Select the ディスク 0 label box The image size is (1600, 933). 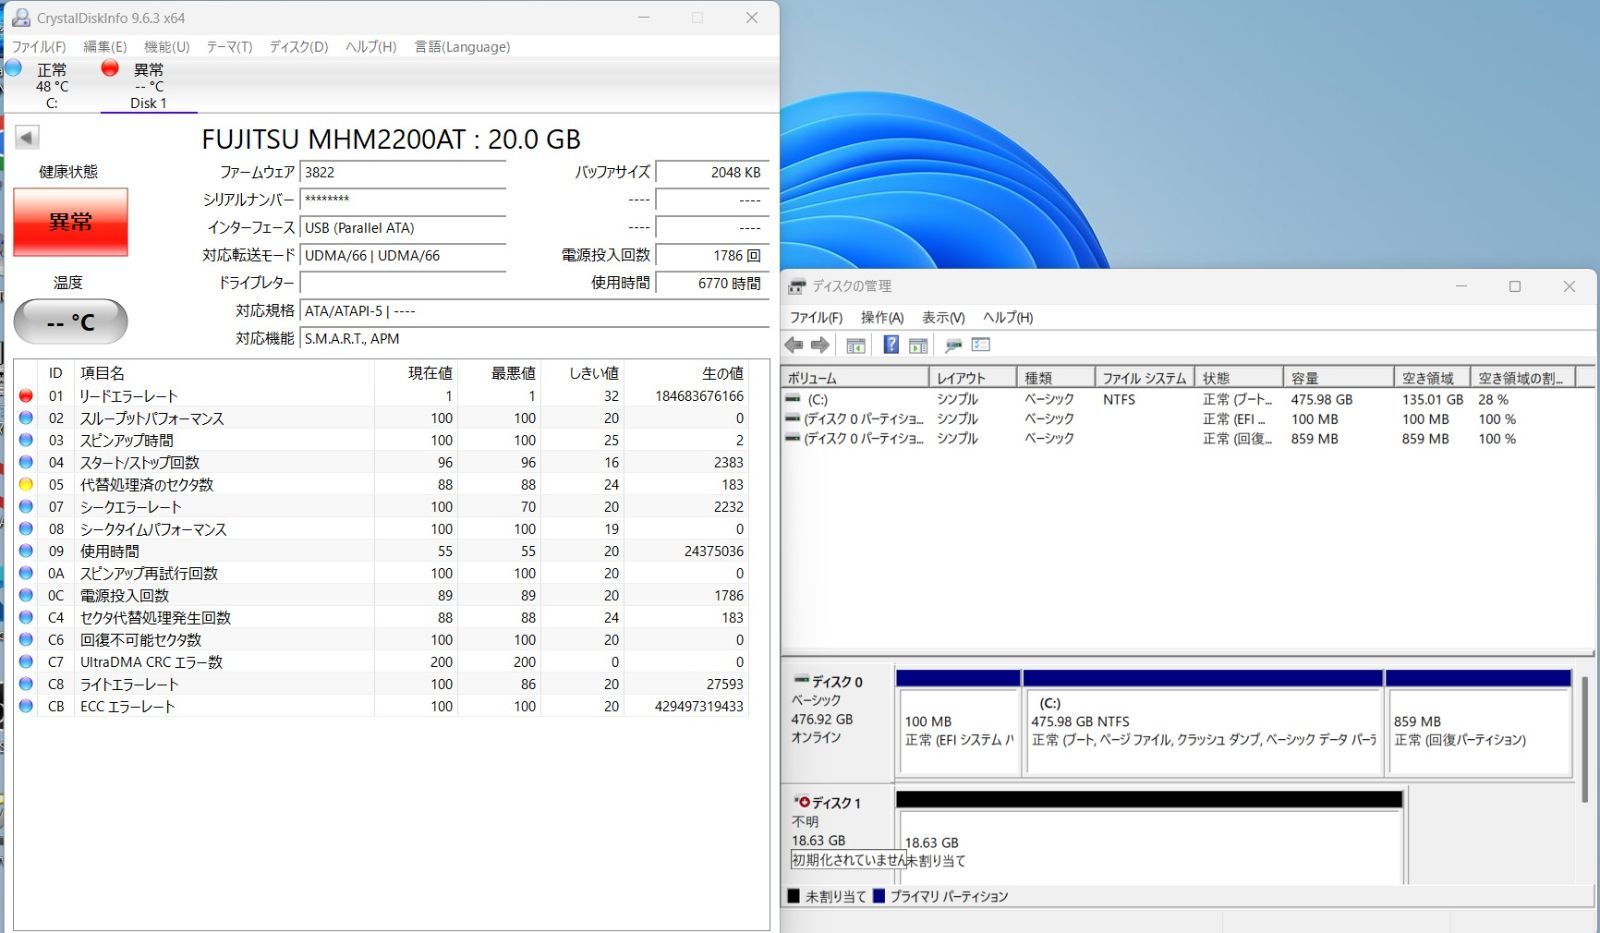point(837,724)
